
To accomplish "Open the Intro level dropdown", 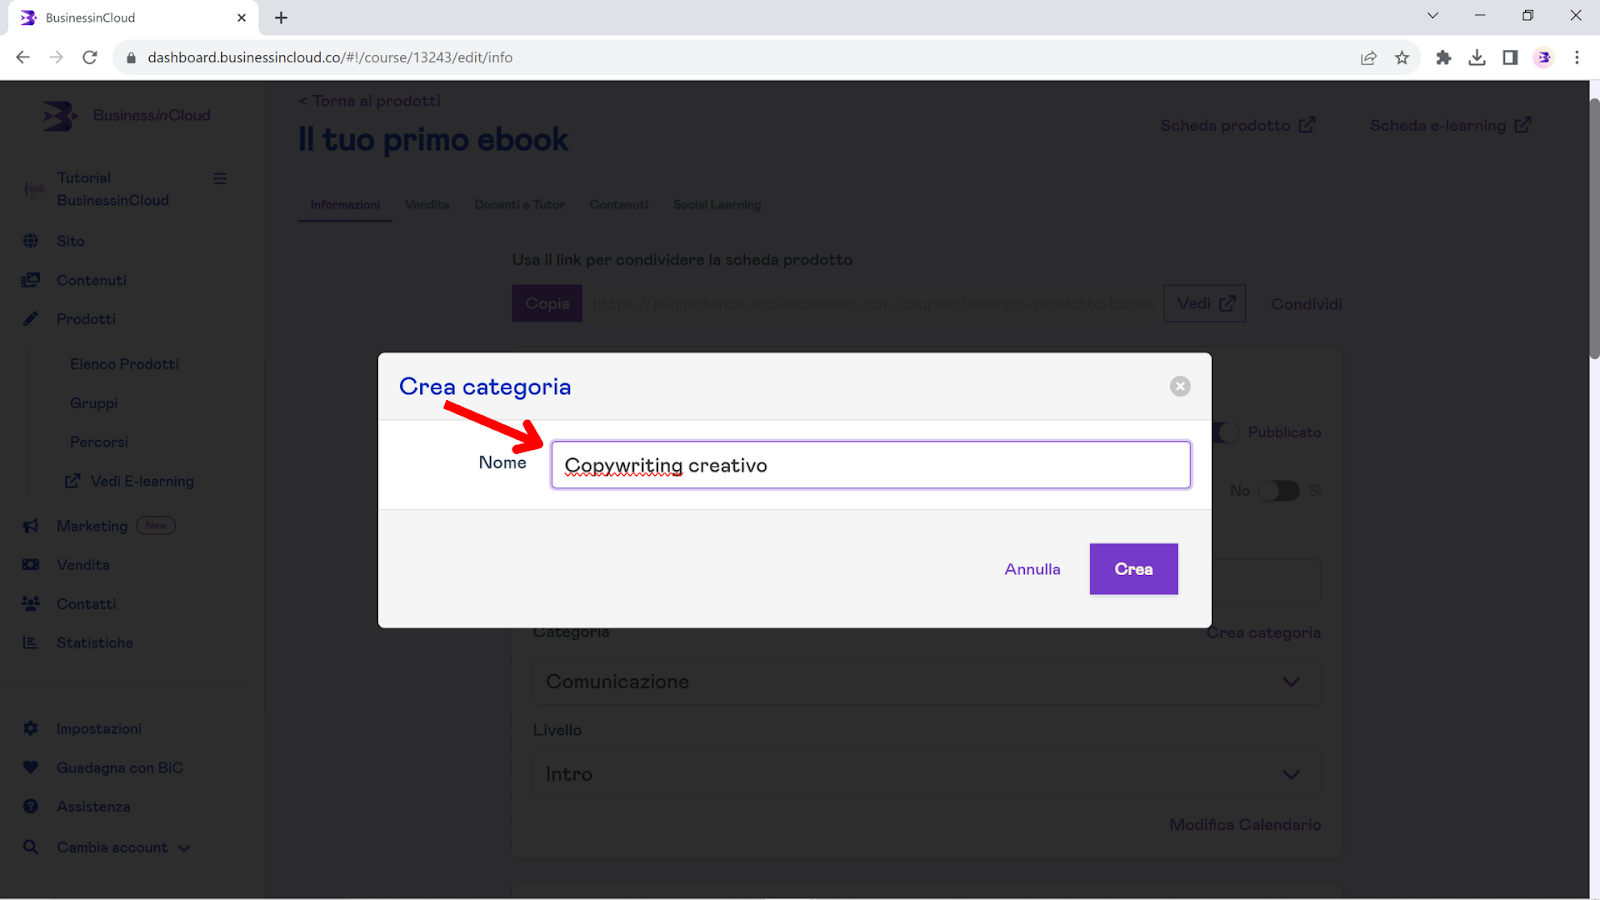I will (926, 775).
